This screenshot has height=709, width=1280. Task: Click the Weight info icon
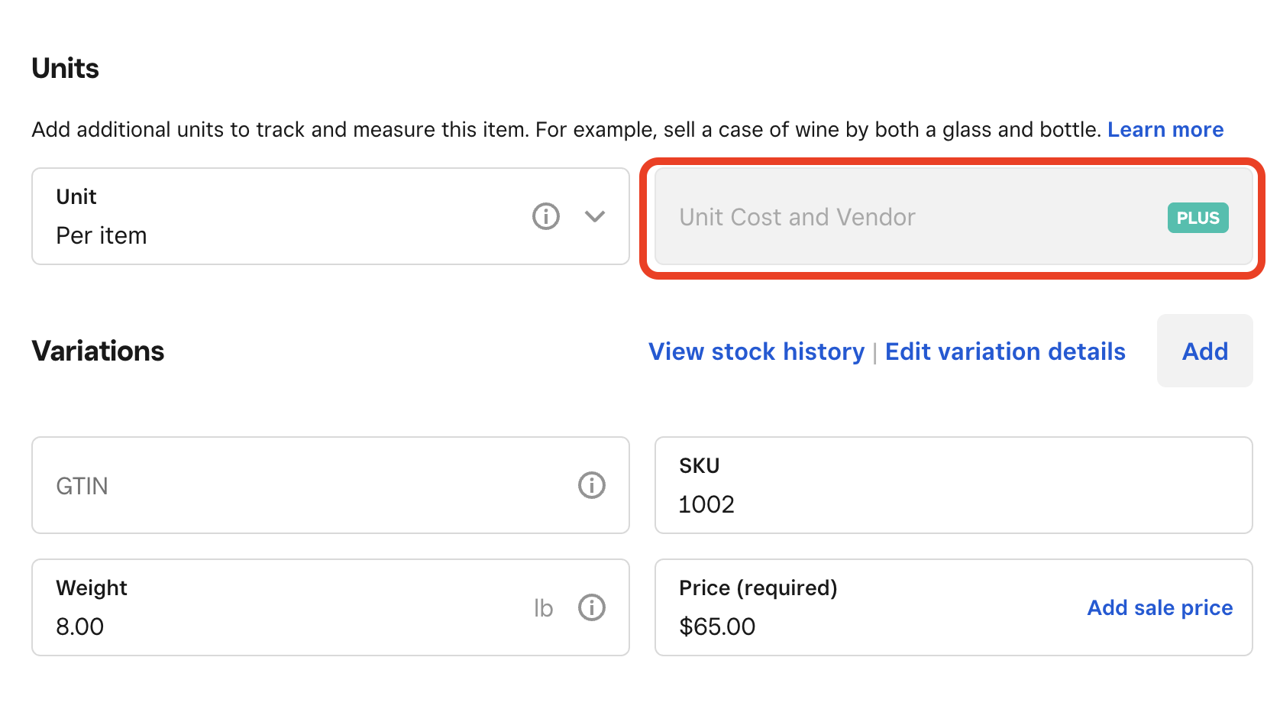591,607
